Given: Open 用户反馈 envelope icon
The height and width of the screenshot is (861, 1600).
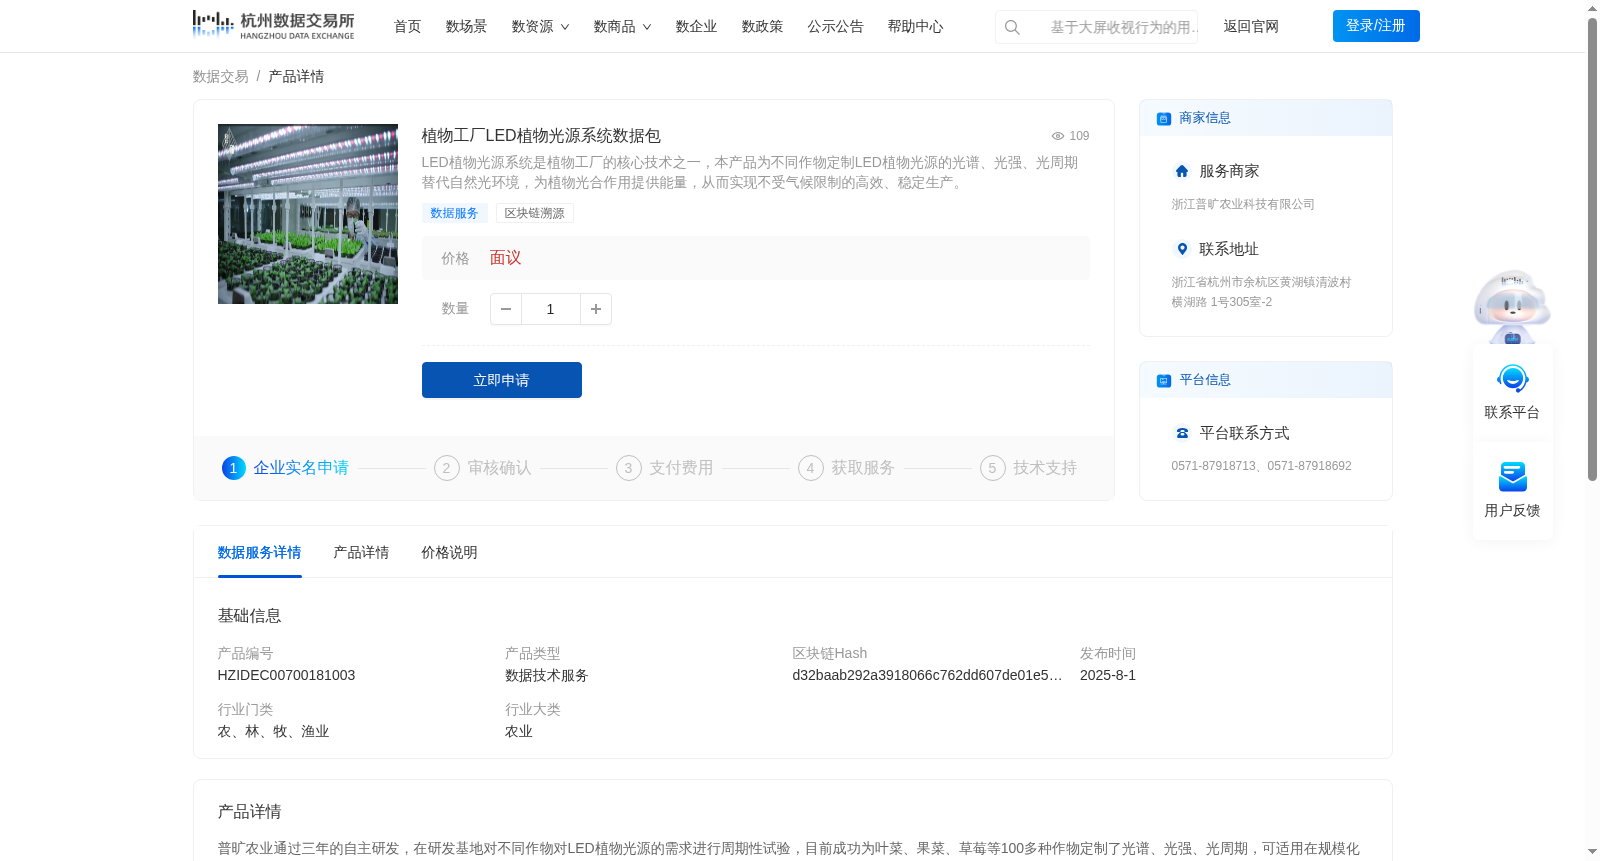Looking at the screenshot, I should point(1512,477).
